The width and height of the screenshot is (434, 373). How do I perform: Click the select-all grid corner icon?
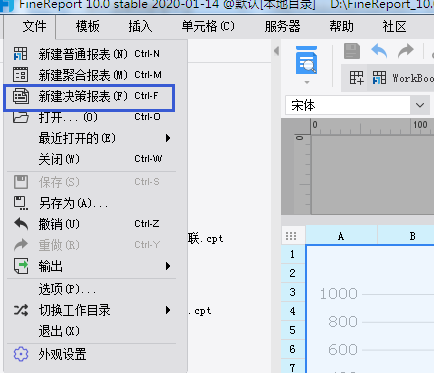point(291,236)
